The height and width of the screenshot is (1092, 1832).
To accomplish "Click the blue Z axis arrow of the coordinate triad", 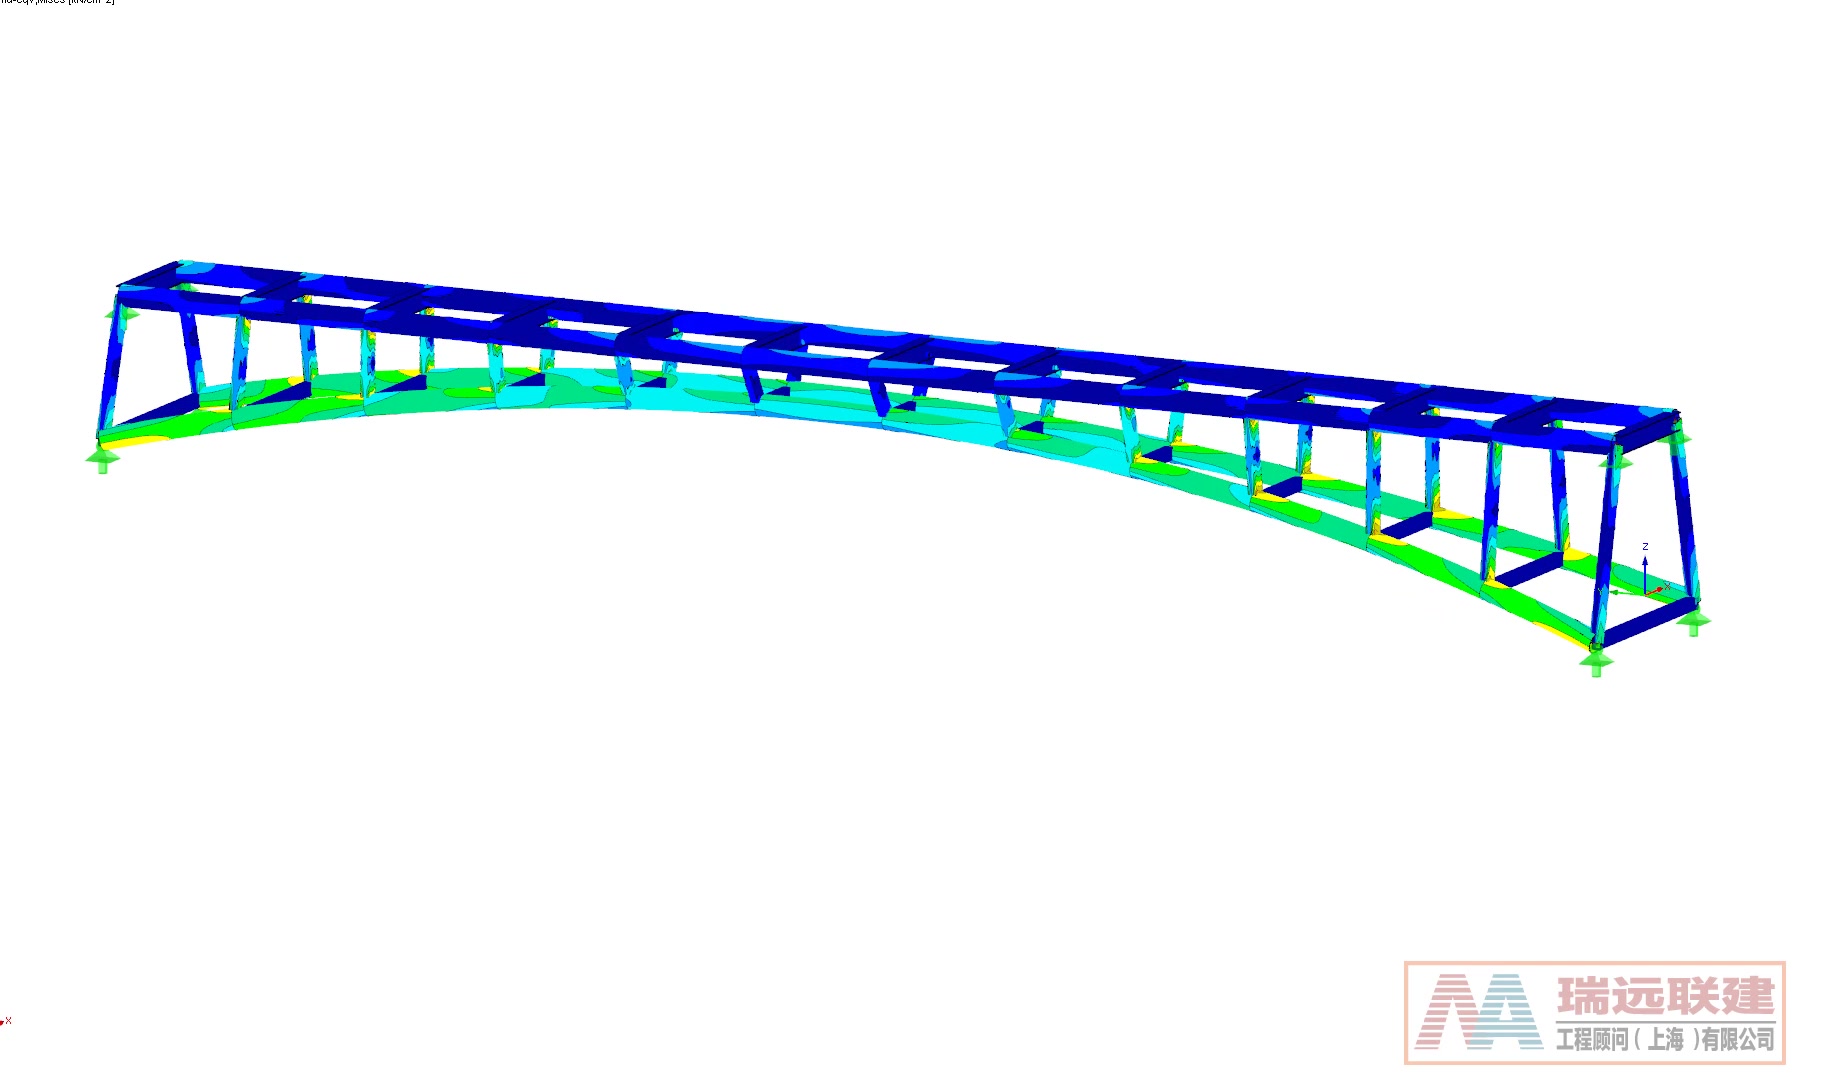I will [1645, 573].
